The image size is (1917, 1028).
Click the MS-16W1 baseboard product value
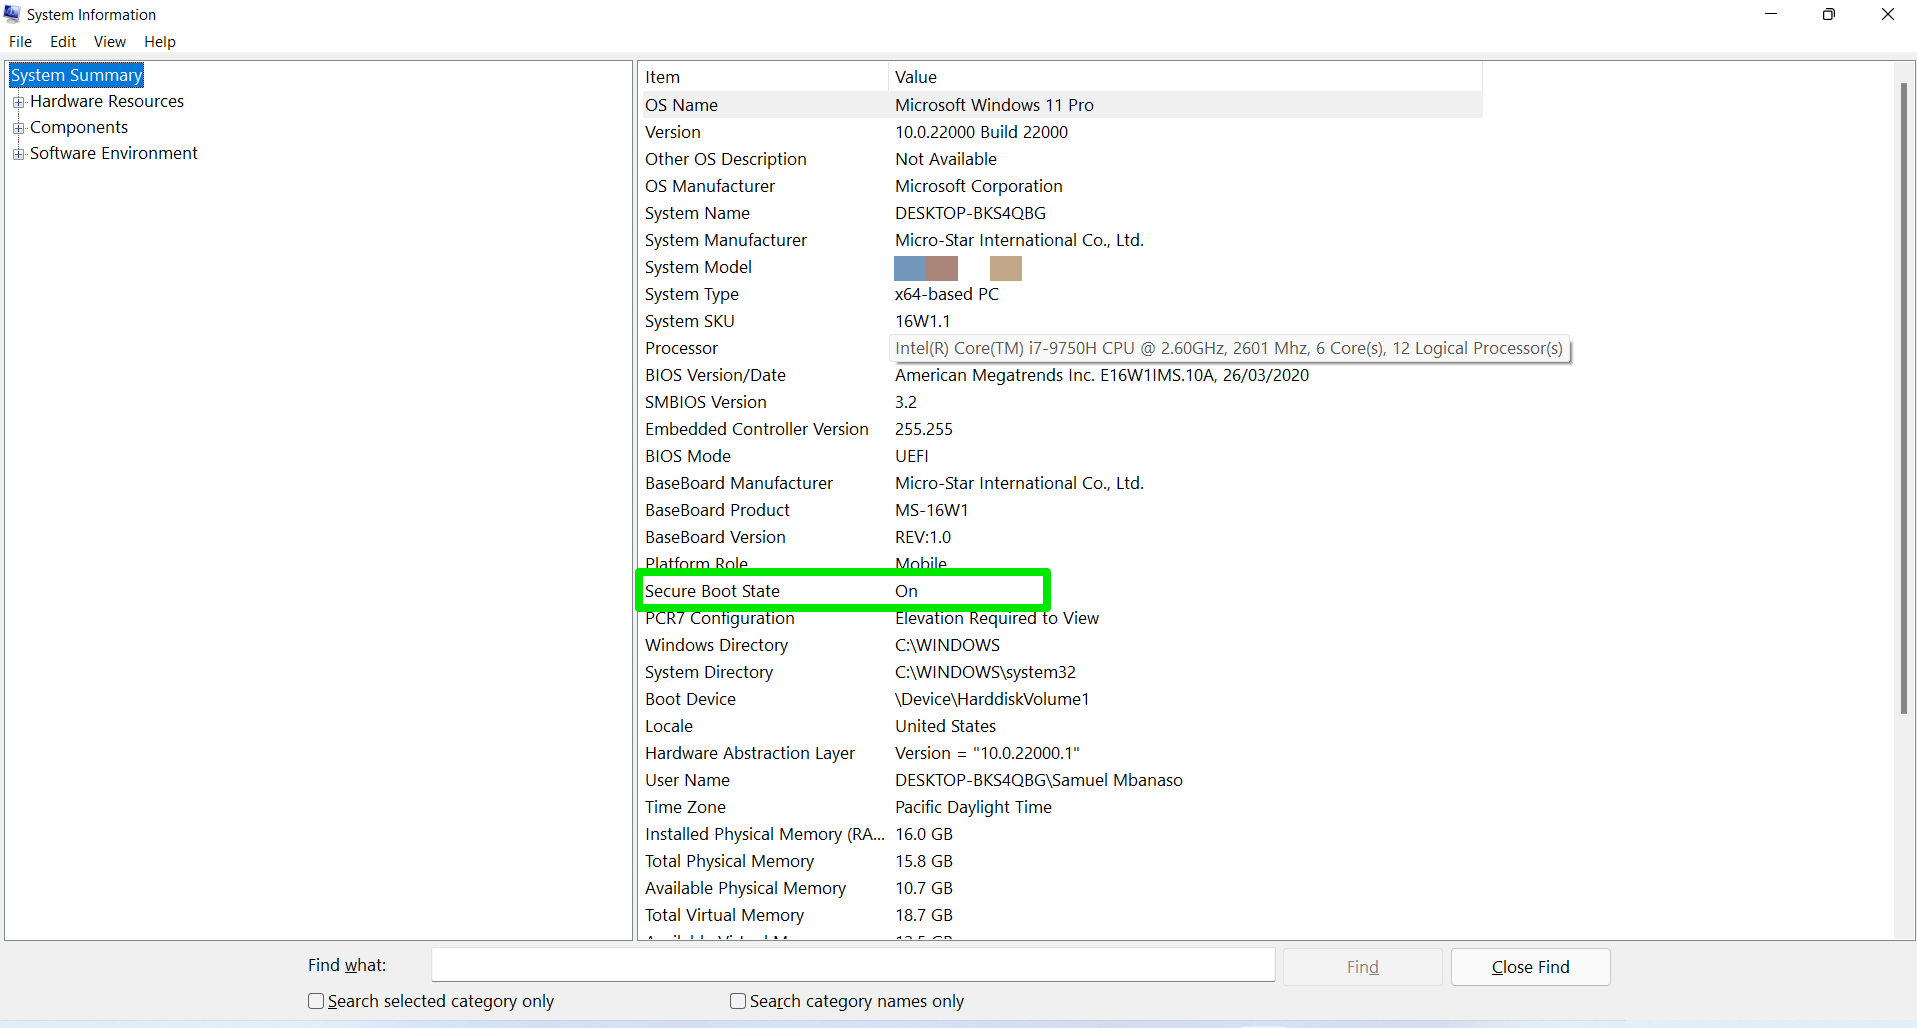click(x=932, y=510)
